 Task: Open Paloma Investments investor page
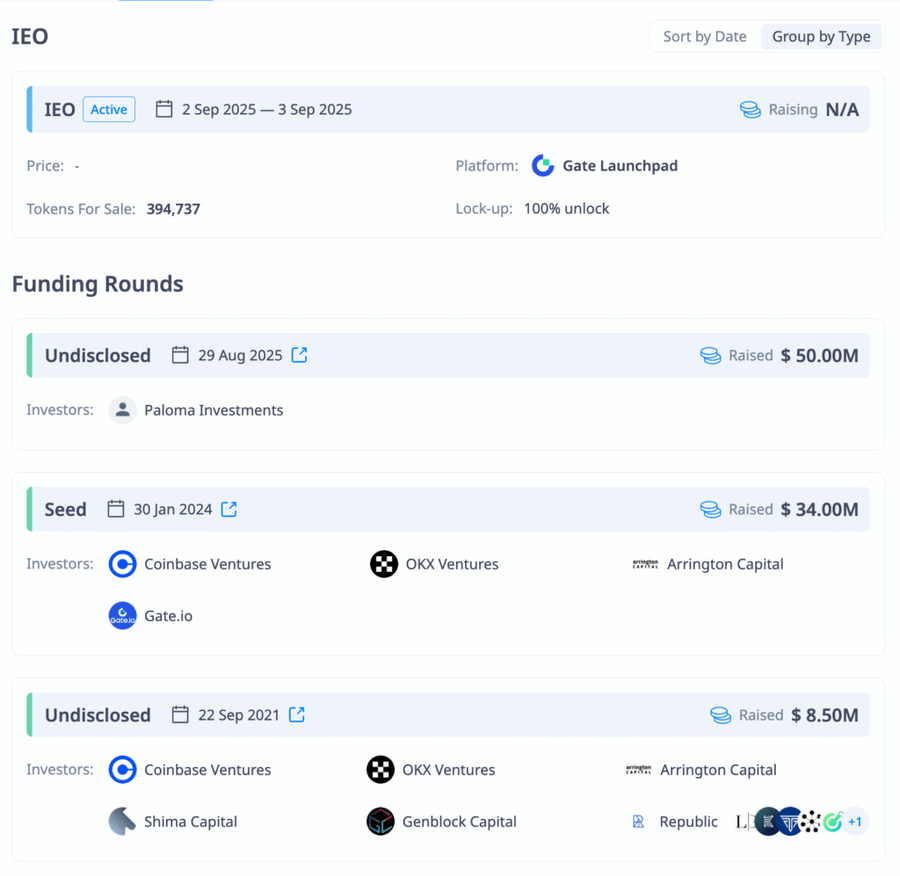click(x=214, y=410)
